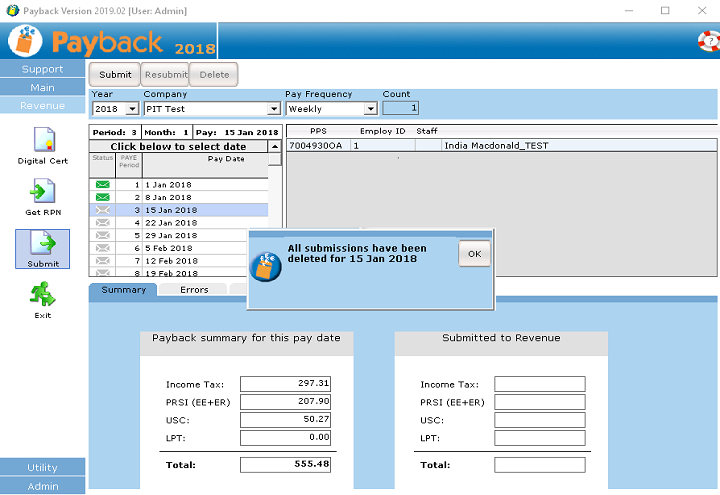Select the Summary tab
720x495 pixels.
tap(123, 290)
